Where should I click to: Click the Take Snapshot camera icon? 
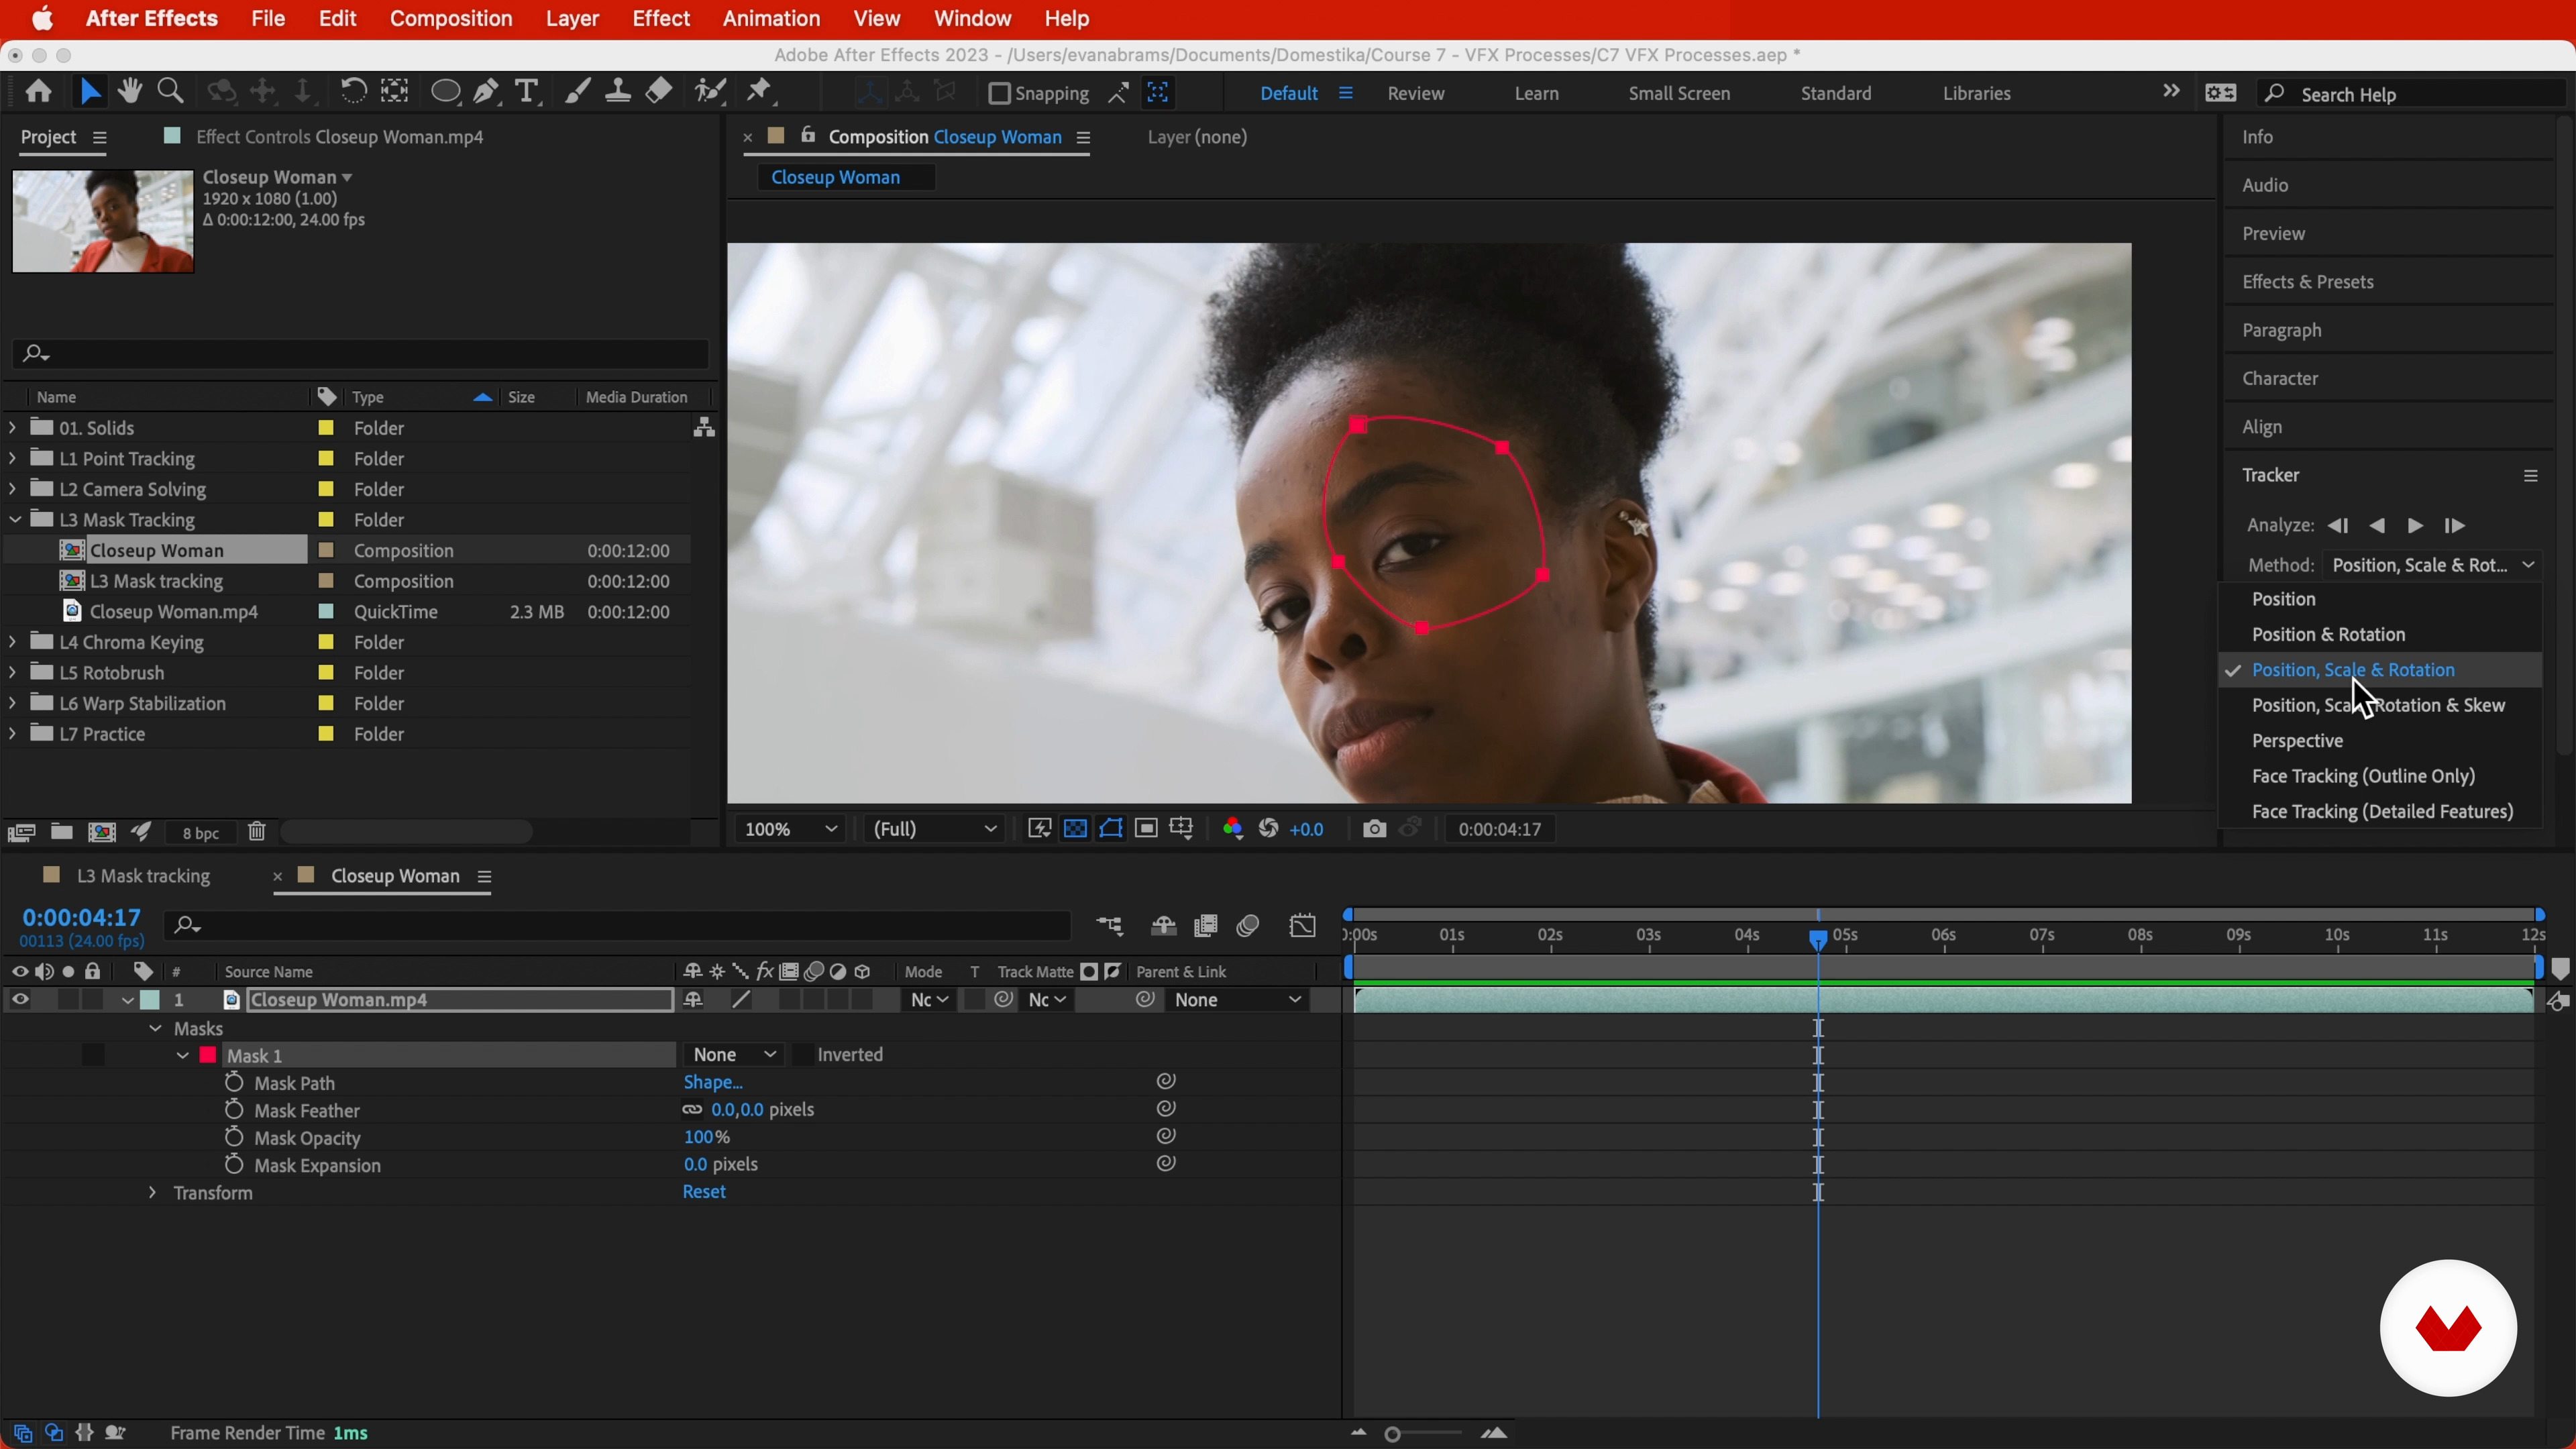coord(1374,829)
